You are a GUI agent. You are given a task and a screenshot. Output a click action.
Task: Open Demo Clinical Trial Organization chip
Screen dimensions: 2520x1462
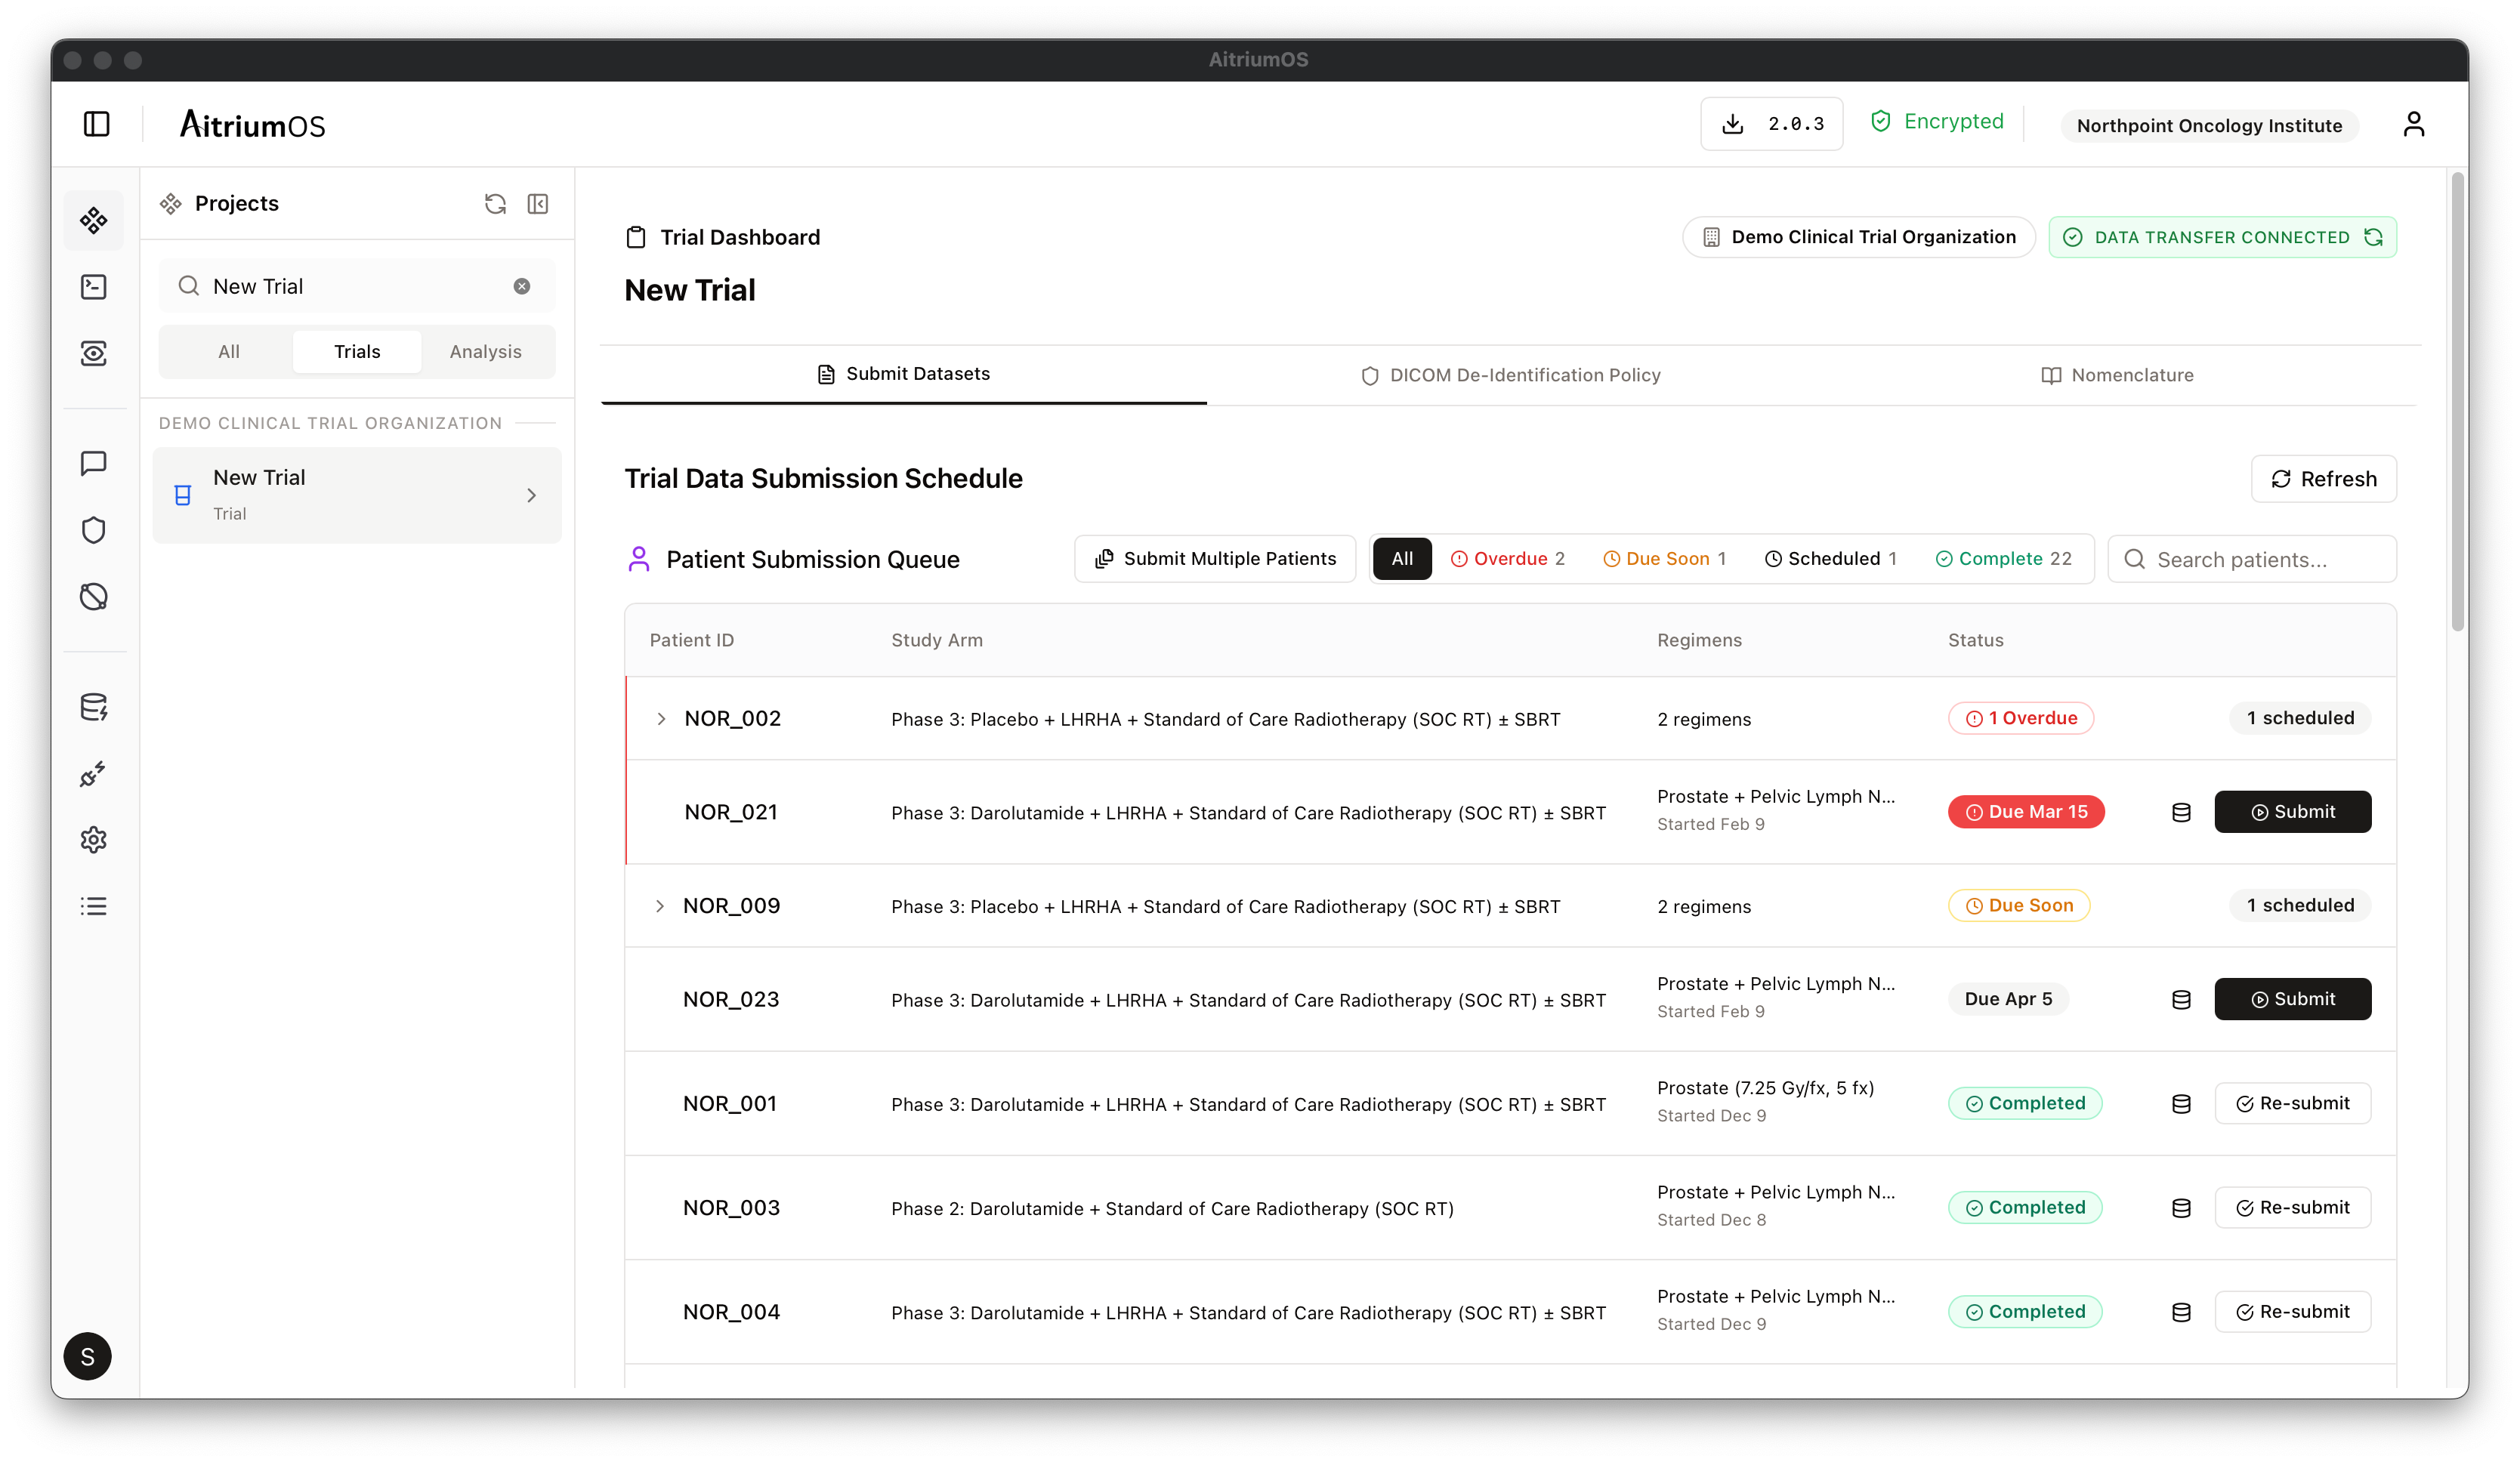[x=1858, y=237]
